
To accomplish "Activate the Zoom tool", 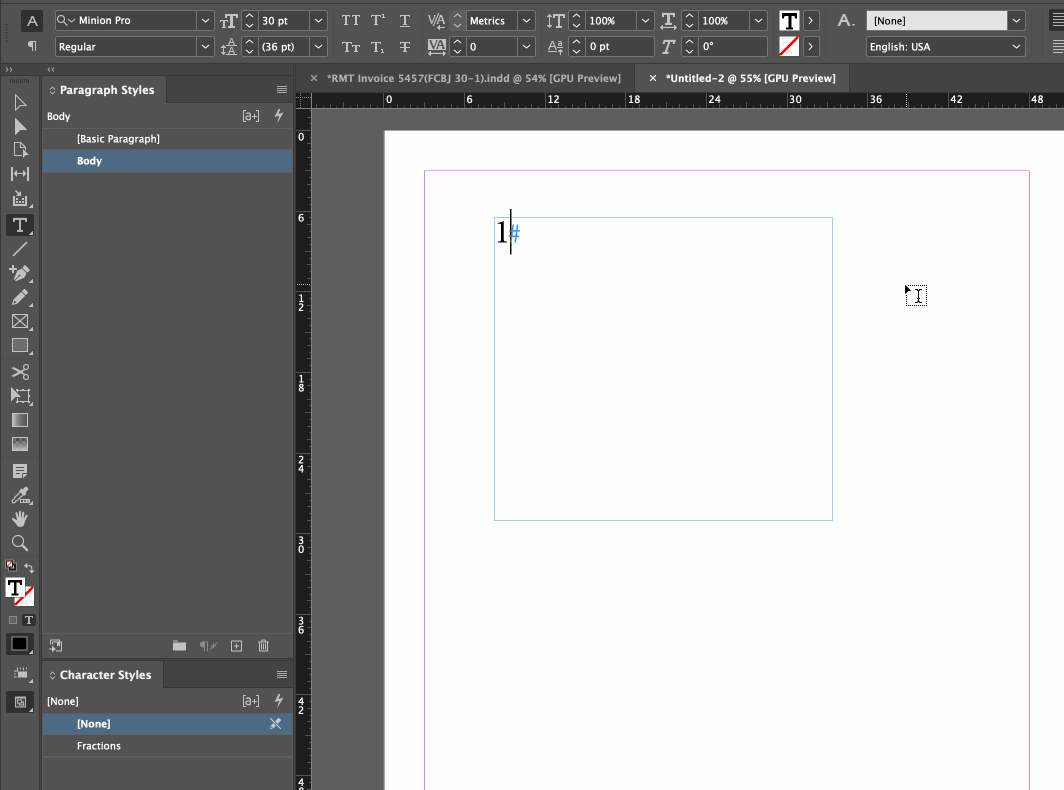I will 20,543.
